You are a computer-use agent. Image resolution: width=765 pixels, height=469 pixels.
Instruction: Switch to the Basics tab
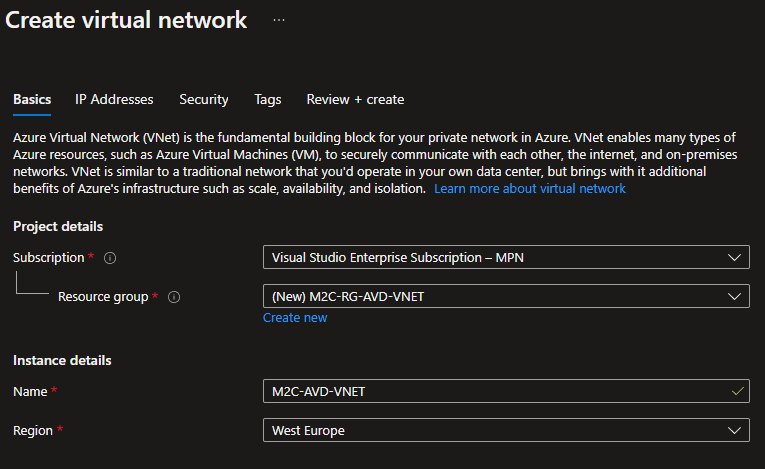click(32, 99)
